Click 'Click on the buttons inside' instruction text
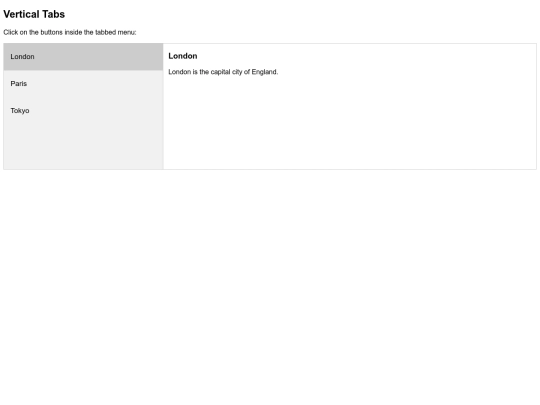 [70, 32]
